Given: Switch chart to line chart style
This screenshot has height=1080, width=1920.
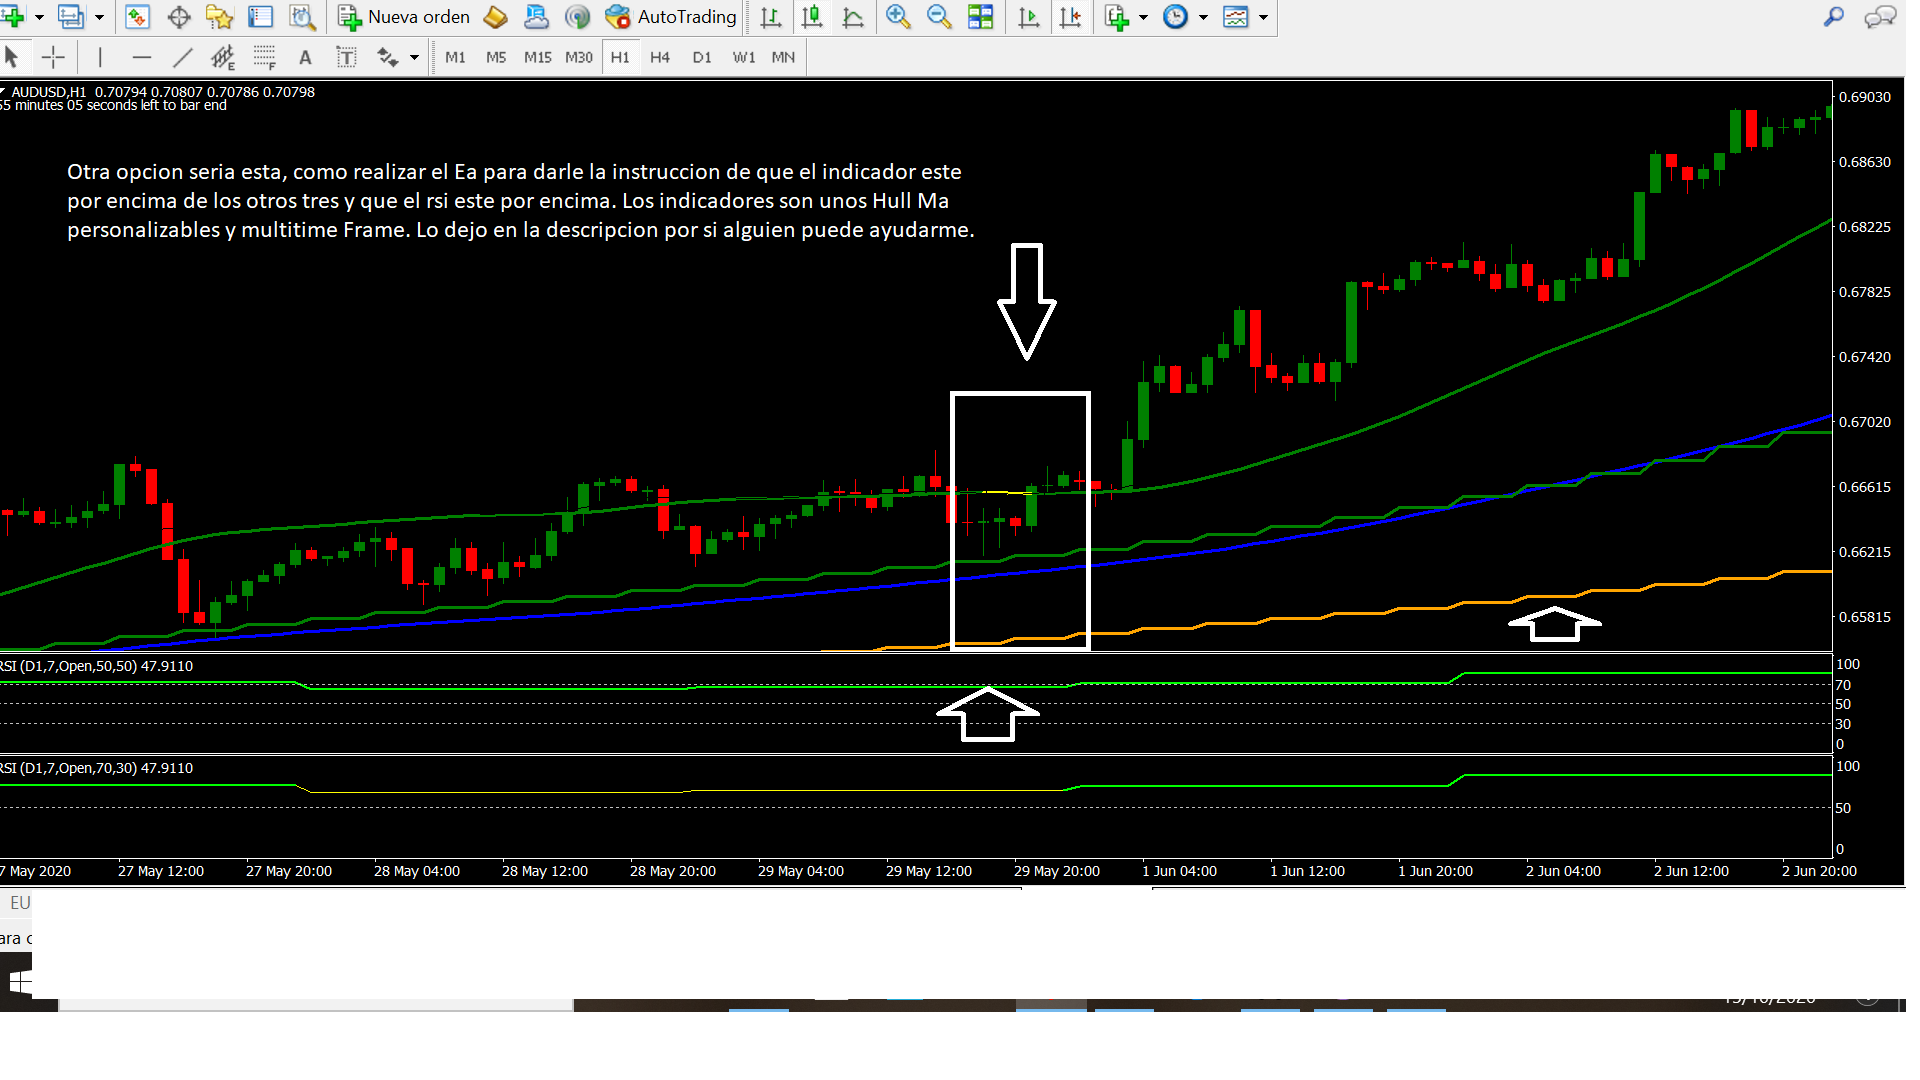Looking at the screenshot, I should pyautogui.click(x=853, y=17).
